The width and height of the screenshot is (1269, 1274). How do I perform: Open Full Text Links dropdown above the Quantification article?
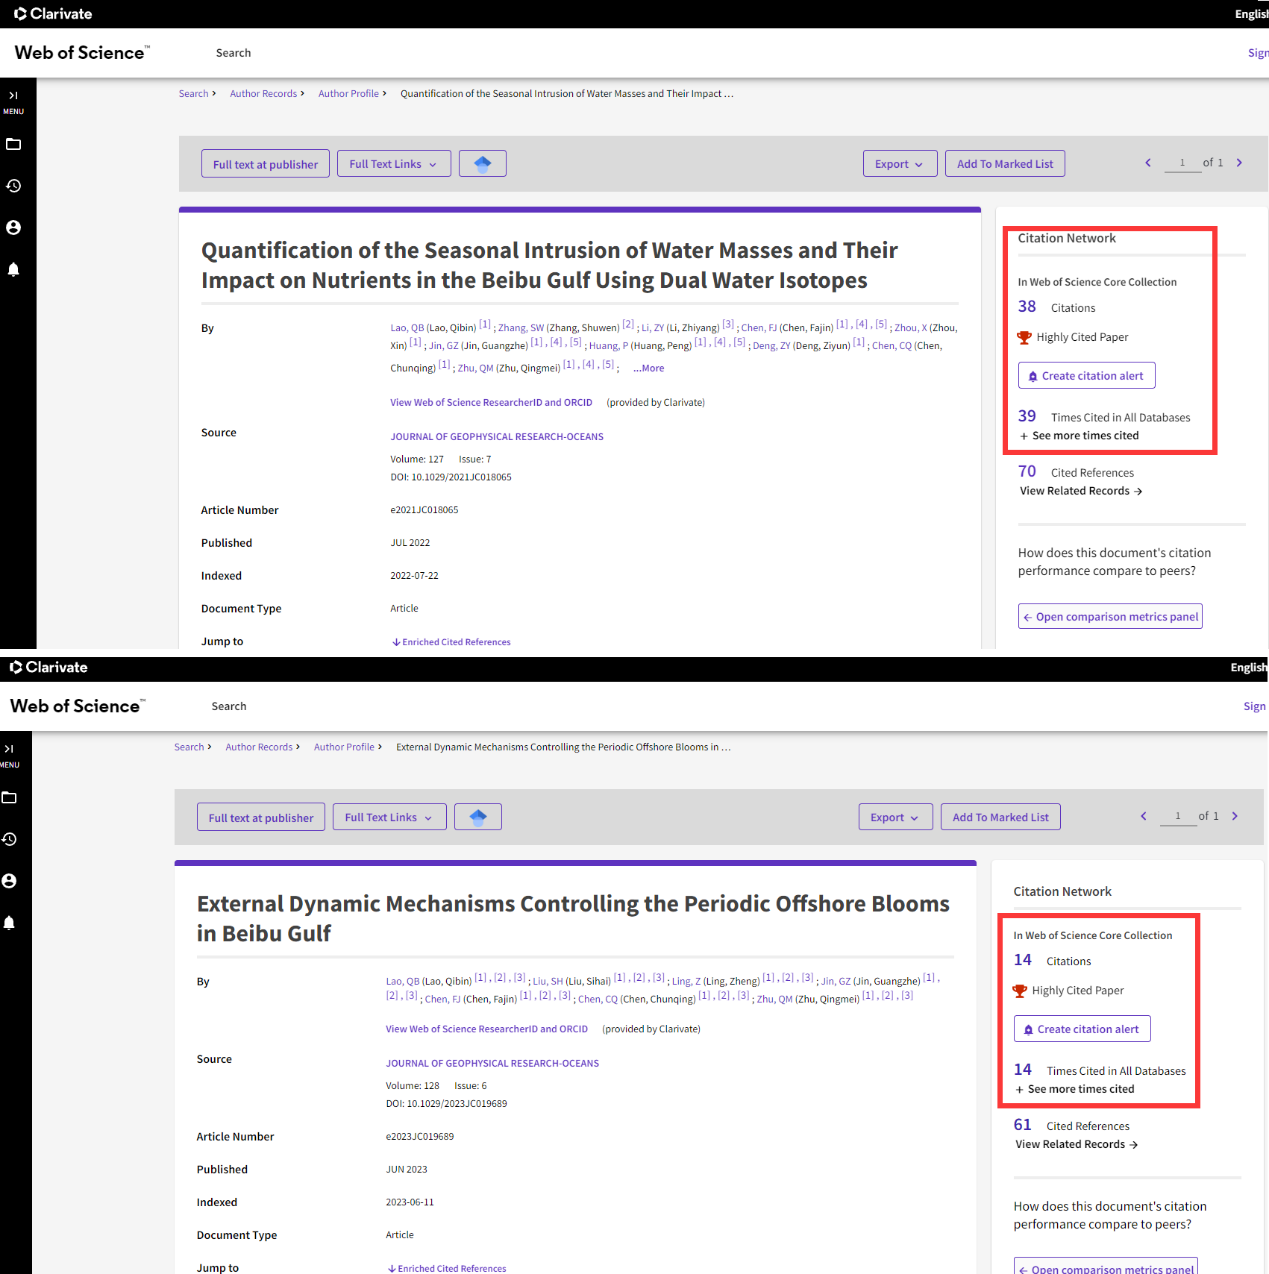393,164
